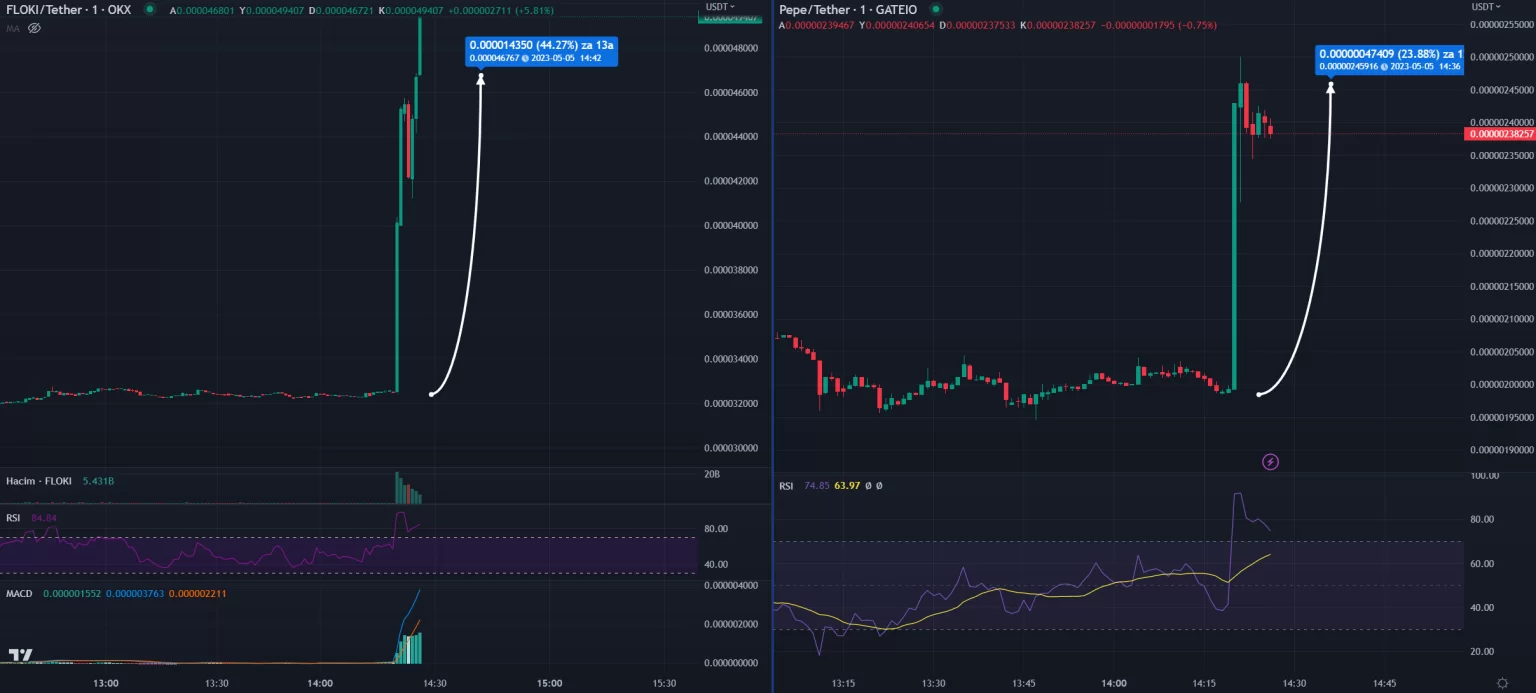1536x693 pixels.
Task: Open USDT currency dropdown on Pepe chart
Action: (x=1484, y=7)
